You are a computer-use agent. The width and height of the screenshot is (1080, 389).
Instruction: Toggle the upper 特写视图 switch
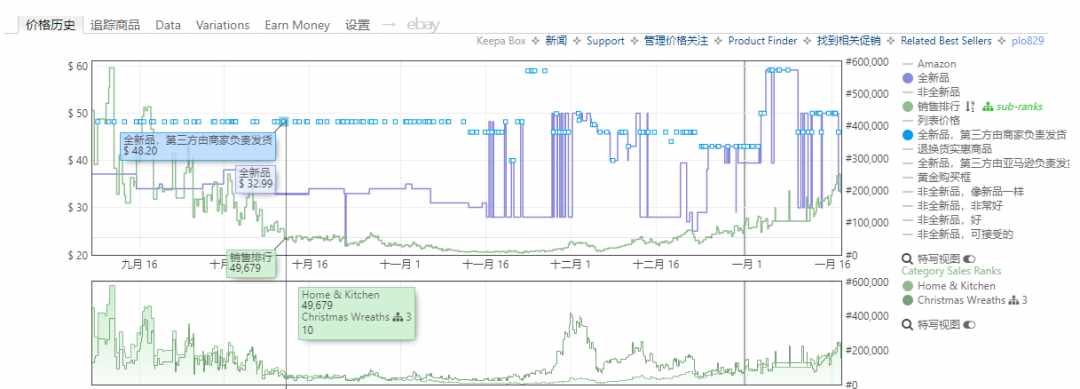tap(970, 259)
